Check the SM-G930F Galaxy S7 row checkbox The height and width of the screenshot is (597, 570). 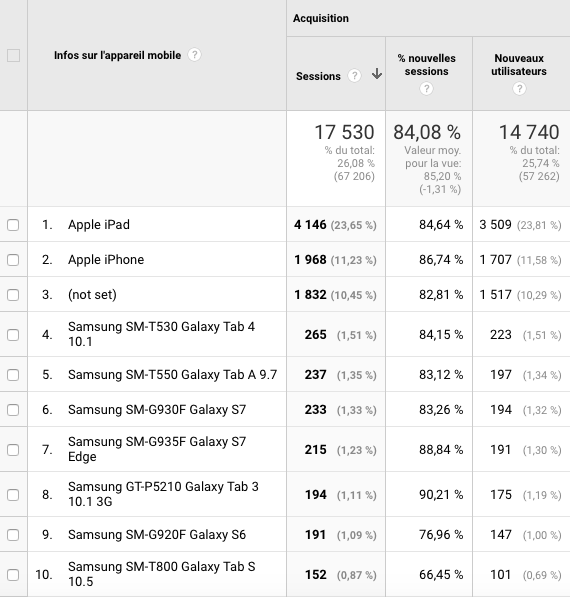13,410
